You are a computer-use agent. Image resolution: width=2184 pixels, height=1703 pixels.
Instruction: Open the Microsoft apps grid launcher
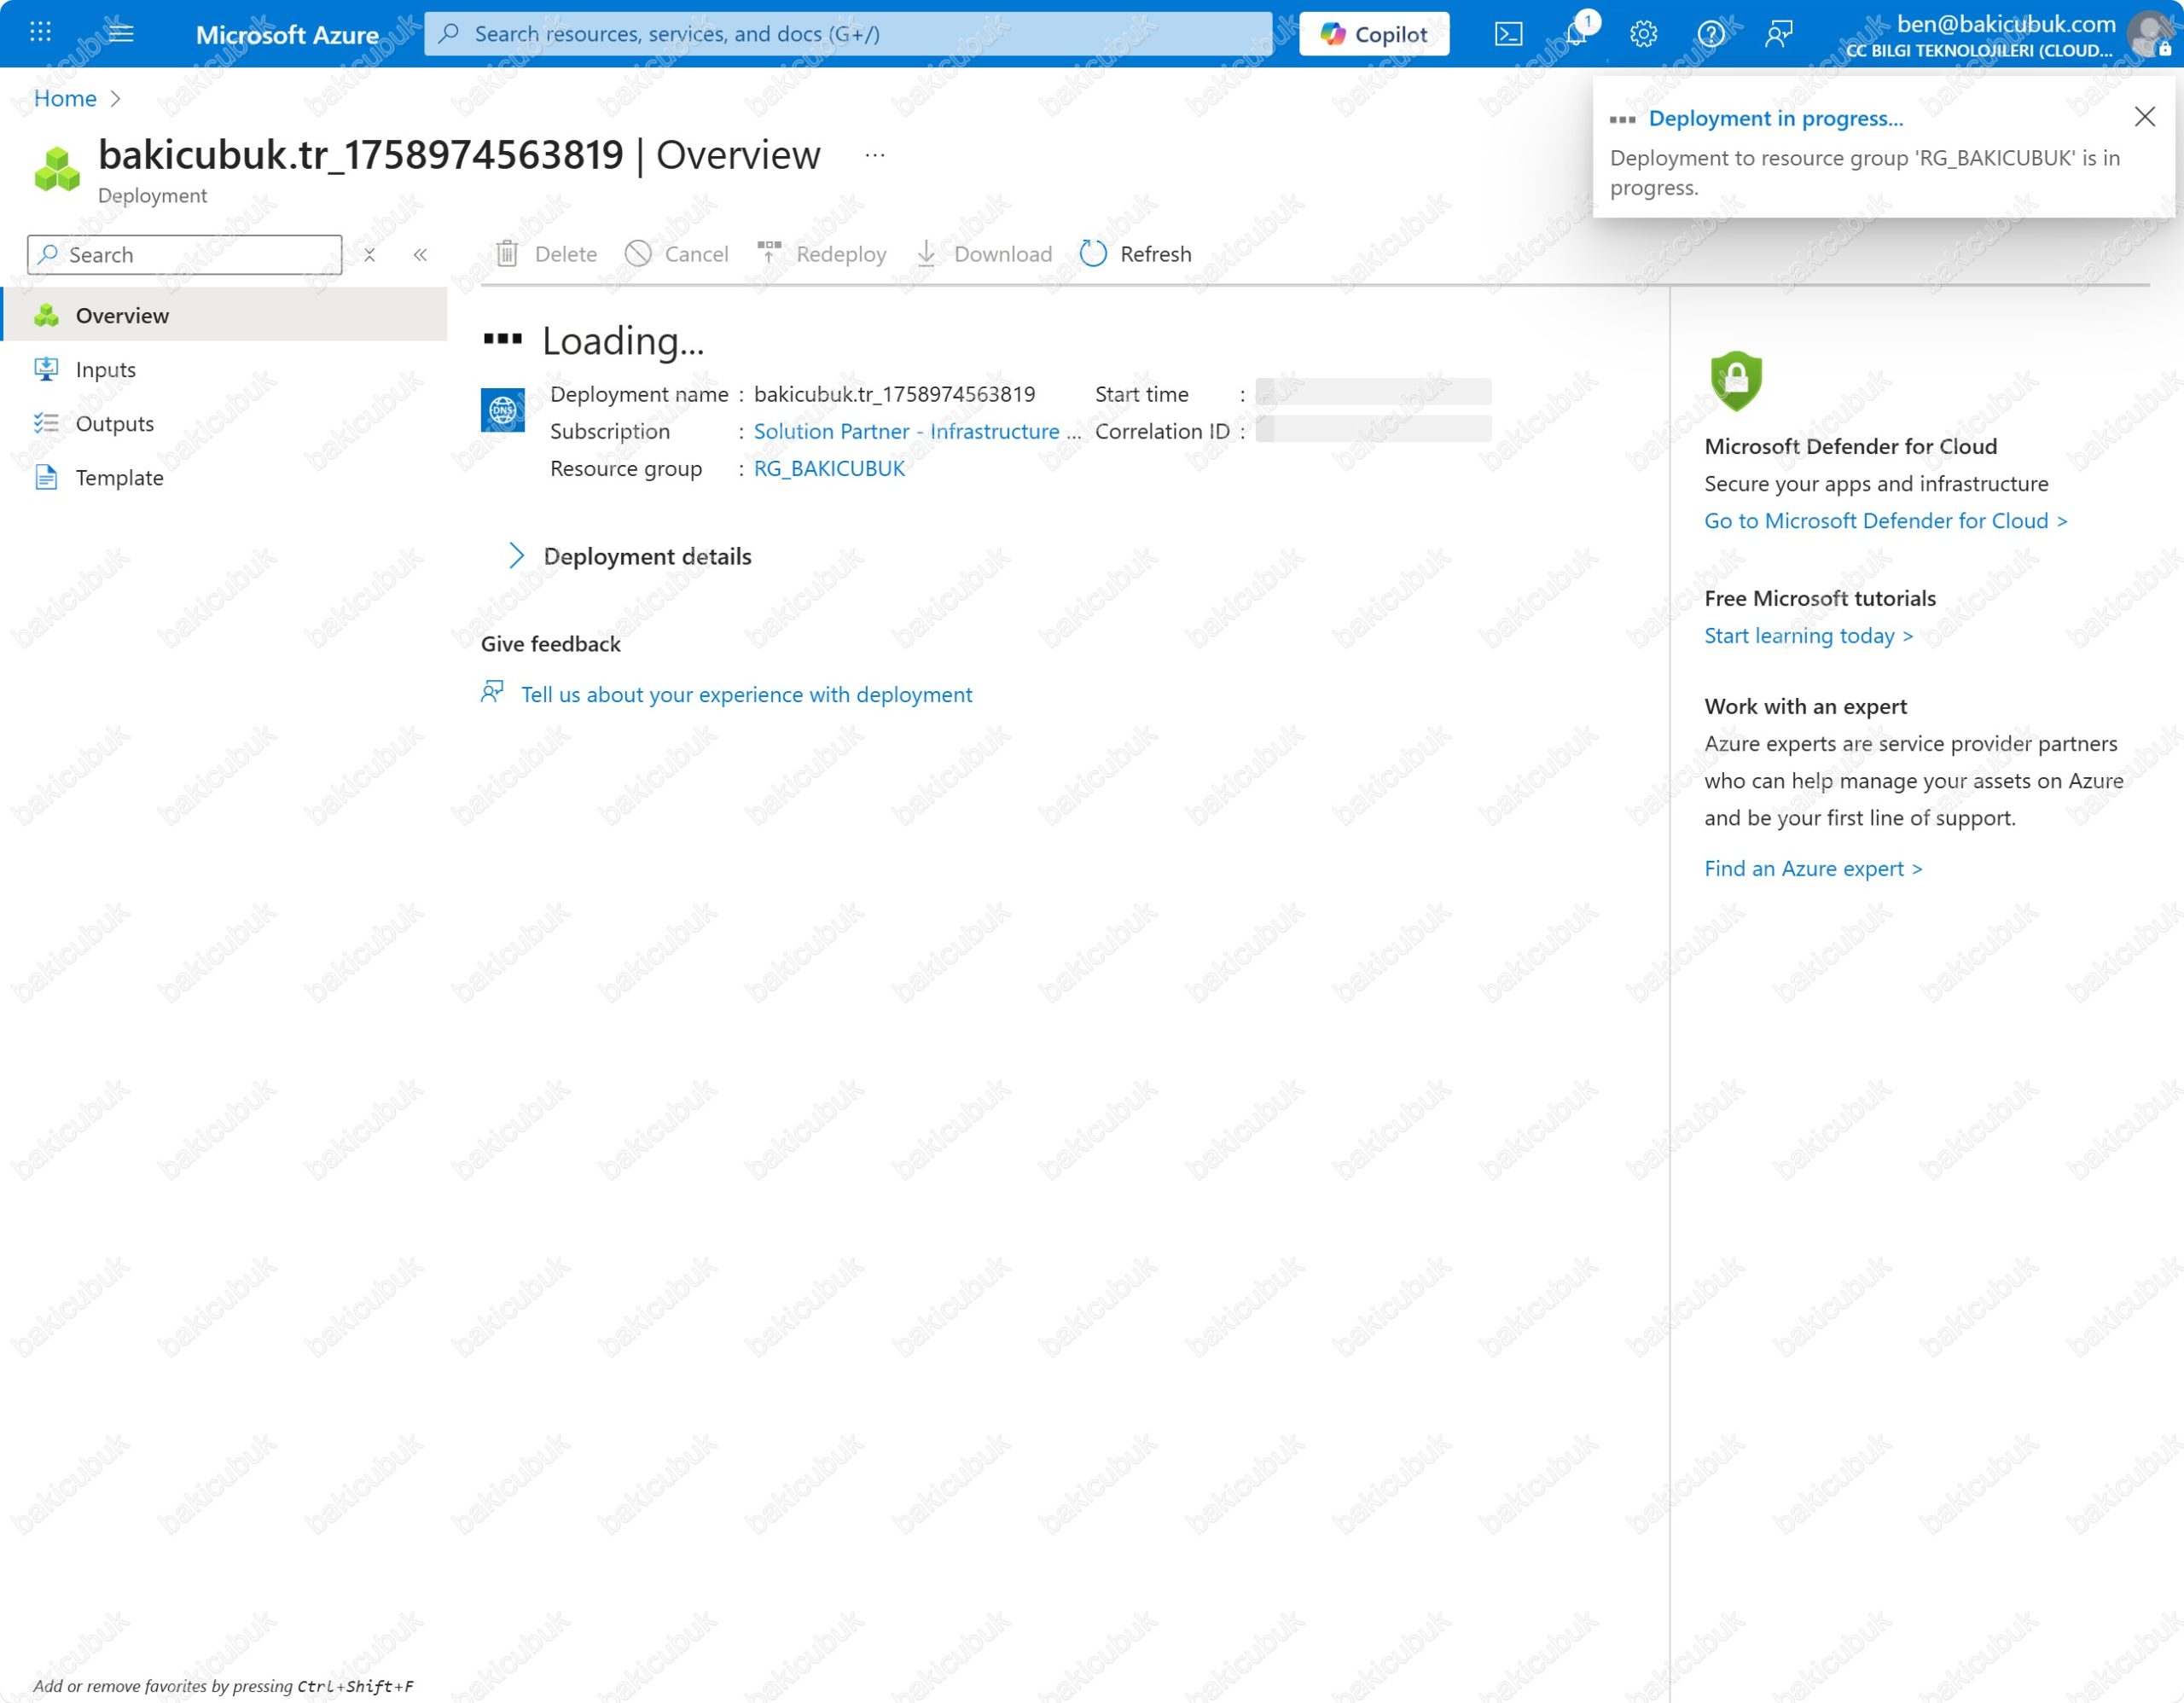point(40,34)
